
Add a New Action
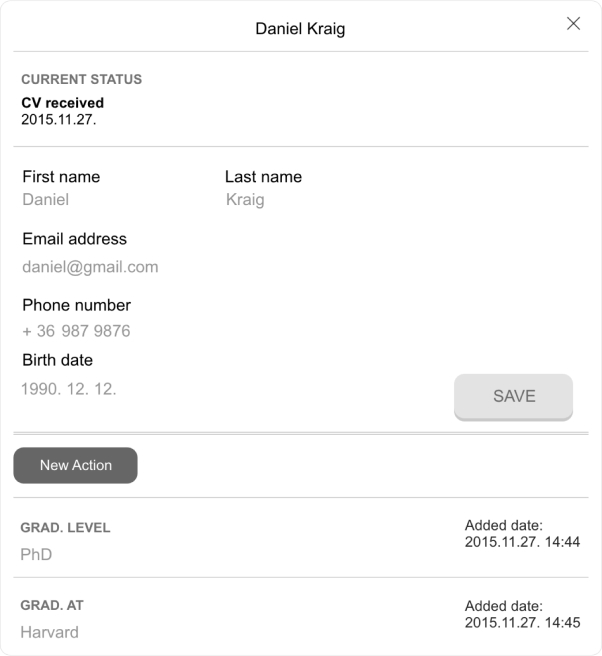click(x=75, y=465)
